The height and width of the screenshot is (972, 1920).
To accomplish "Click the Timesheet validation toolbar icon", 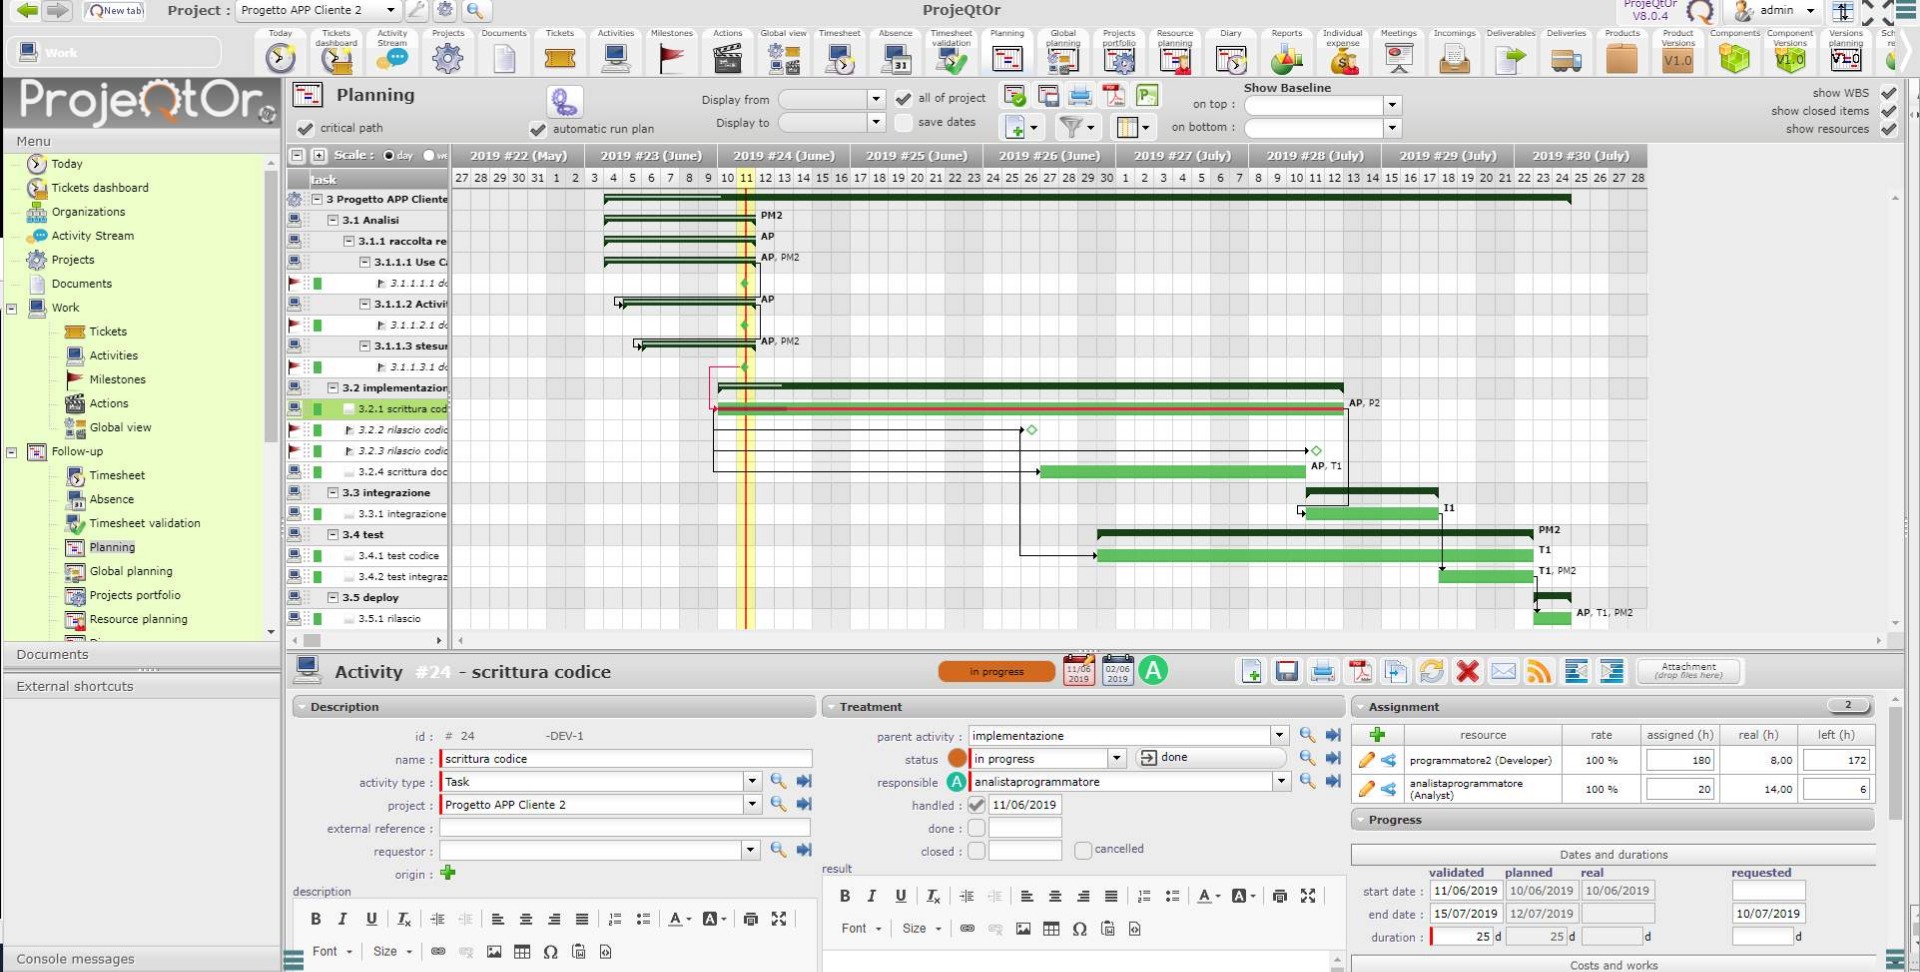I will [950, 58].
